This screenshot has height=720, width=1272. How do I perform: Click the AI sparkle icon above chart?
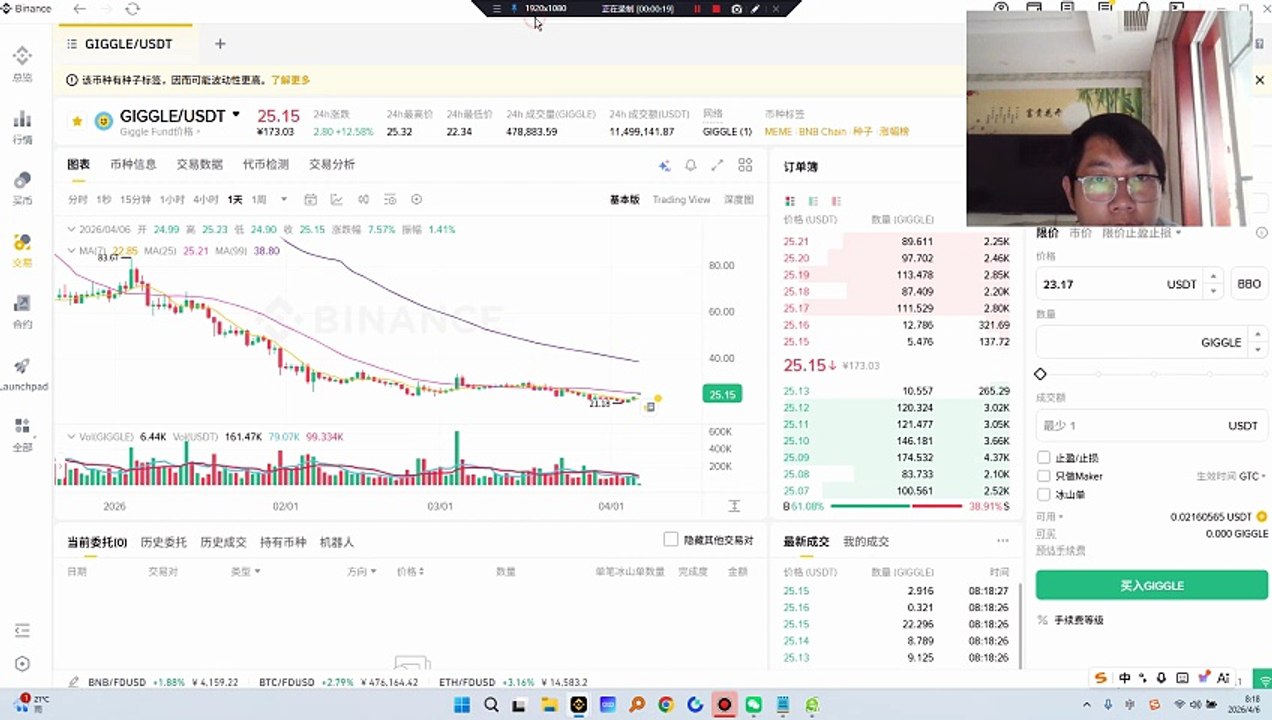coord(664,166)
